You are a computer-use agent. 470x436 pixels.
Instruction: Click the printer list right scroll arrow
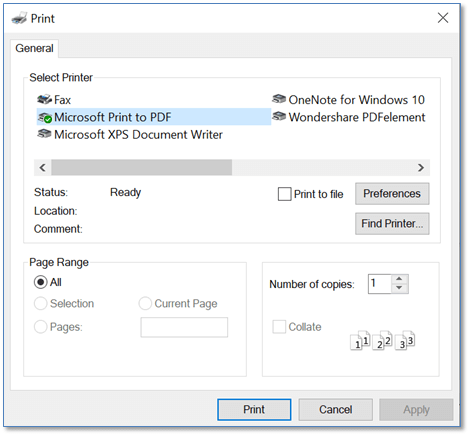pos(421,167)
